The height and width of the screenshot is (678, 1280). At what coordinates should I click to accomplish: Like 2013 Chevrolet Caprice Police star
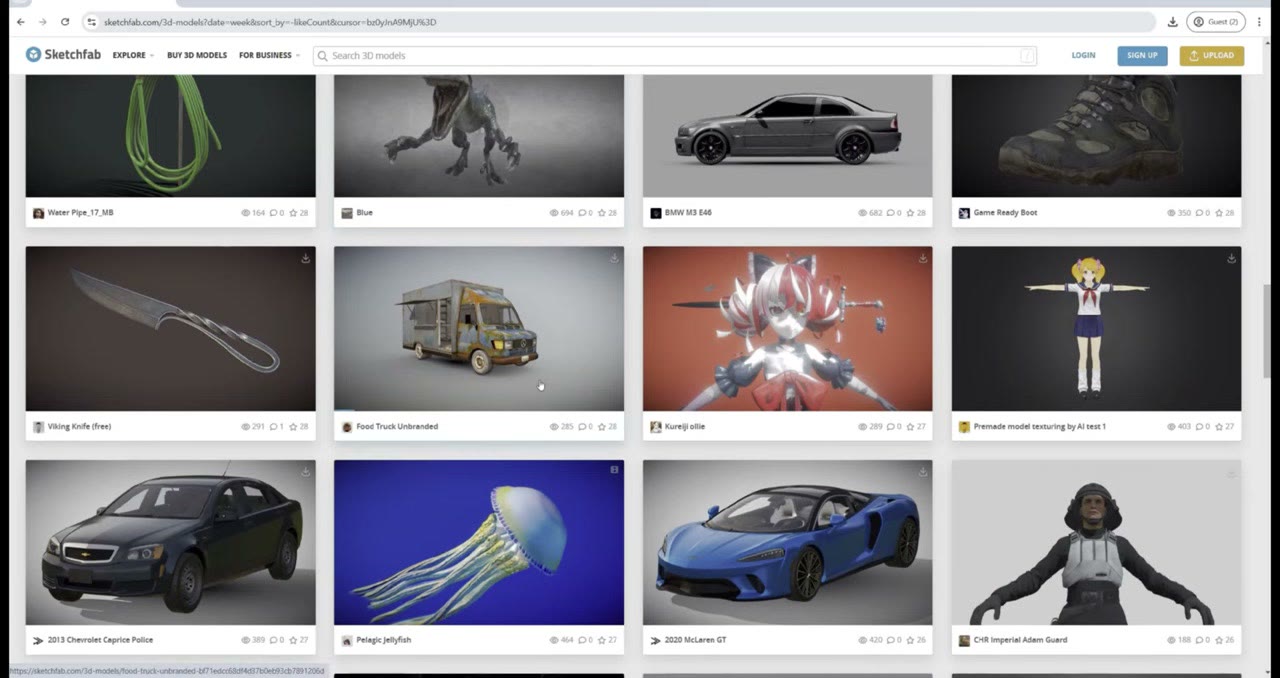[x=293, y=640]
